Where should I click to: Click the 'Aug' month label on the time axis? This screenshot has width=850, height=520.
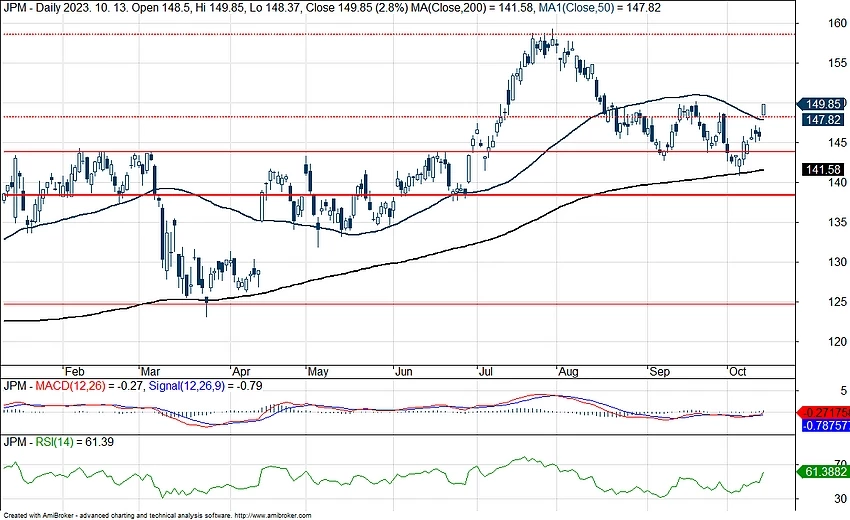coord(568,371)
